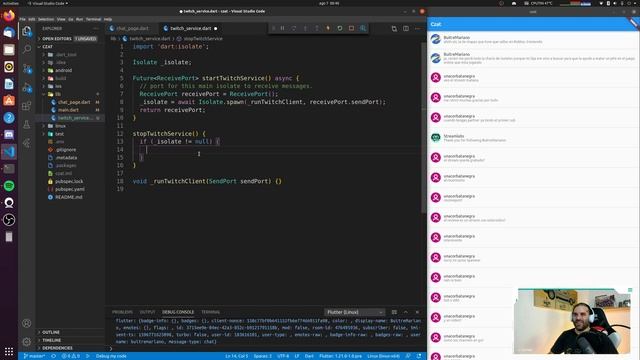The width and height of the screenshot is (640, 360).
Task: Open the File menu
Action: coord(22,19)
